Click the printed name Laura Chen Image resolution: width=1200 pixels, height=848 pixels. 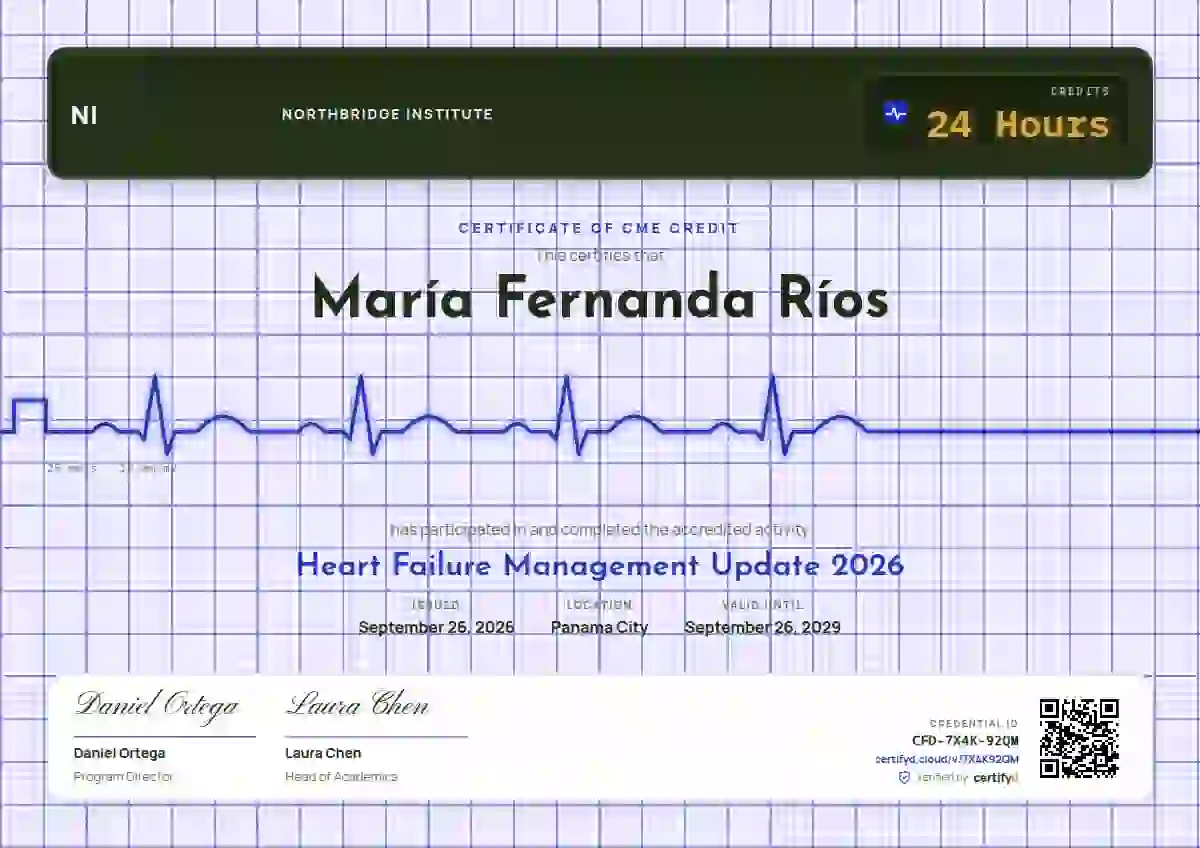[323, 753]
